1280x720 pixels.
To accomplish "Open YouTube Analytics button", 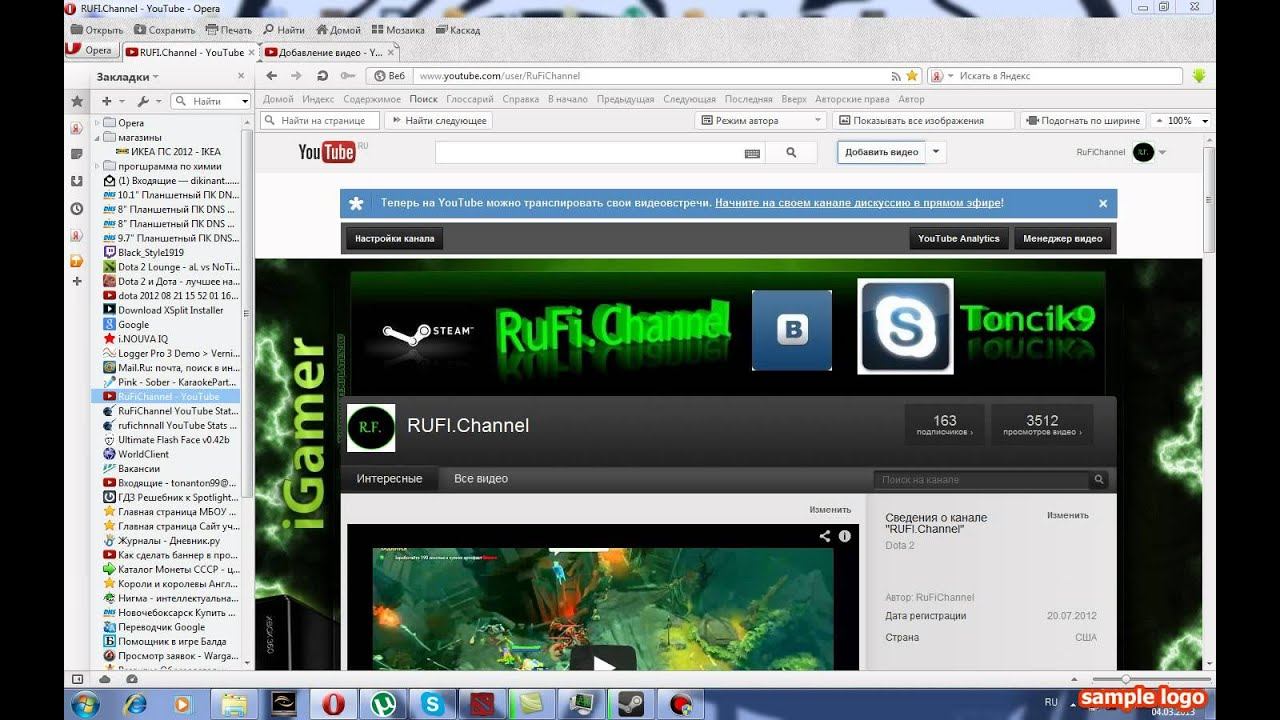I will (959, 239).
